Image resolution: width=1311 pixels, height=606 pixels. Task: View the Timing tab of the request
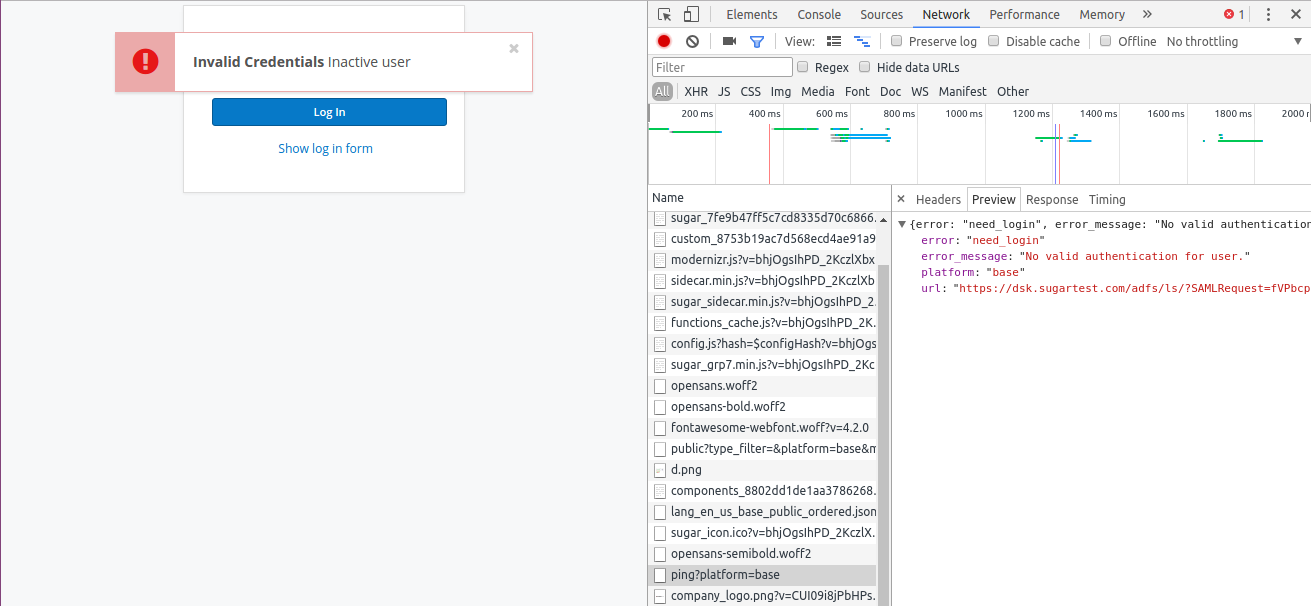point(1107,199)
